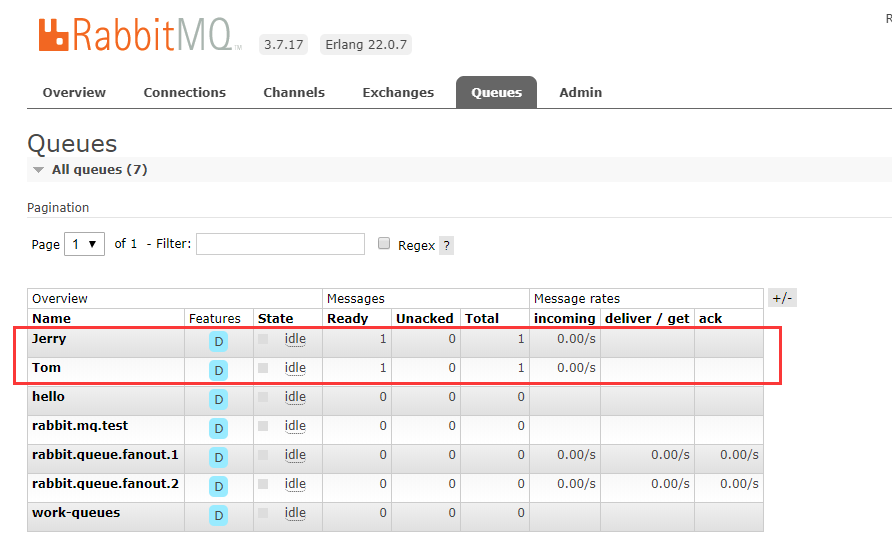Click the D durable badge for Tom

(x=218, y=371)
